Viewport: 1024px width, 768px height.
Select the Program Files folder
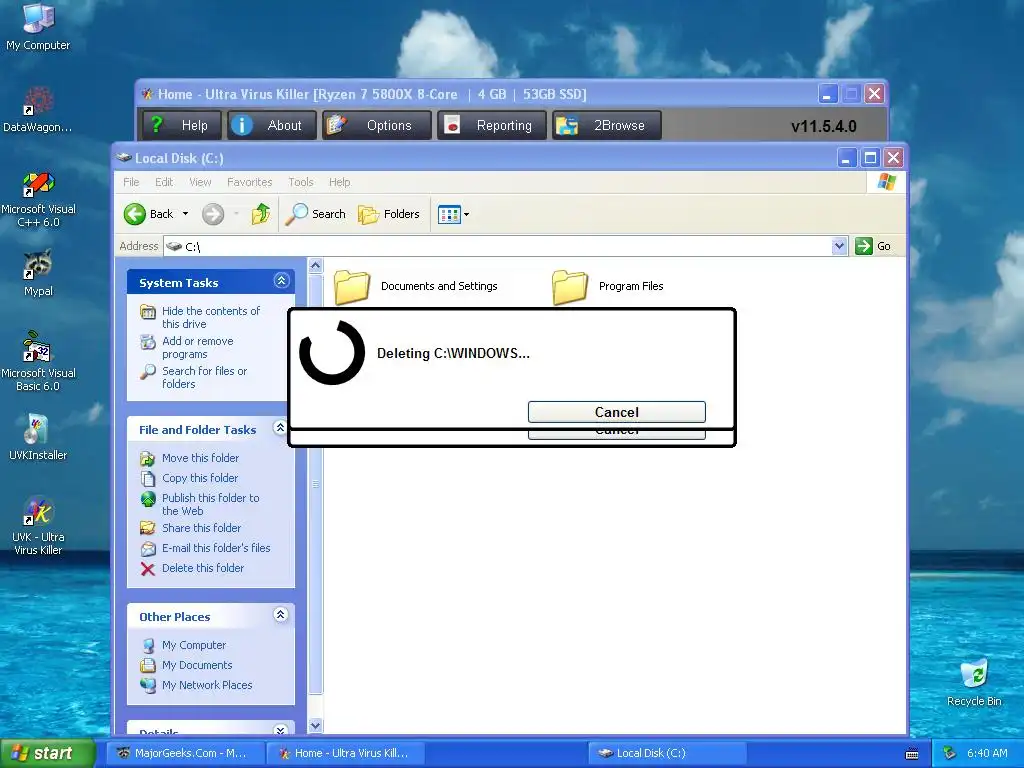pos(608,286)
